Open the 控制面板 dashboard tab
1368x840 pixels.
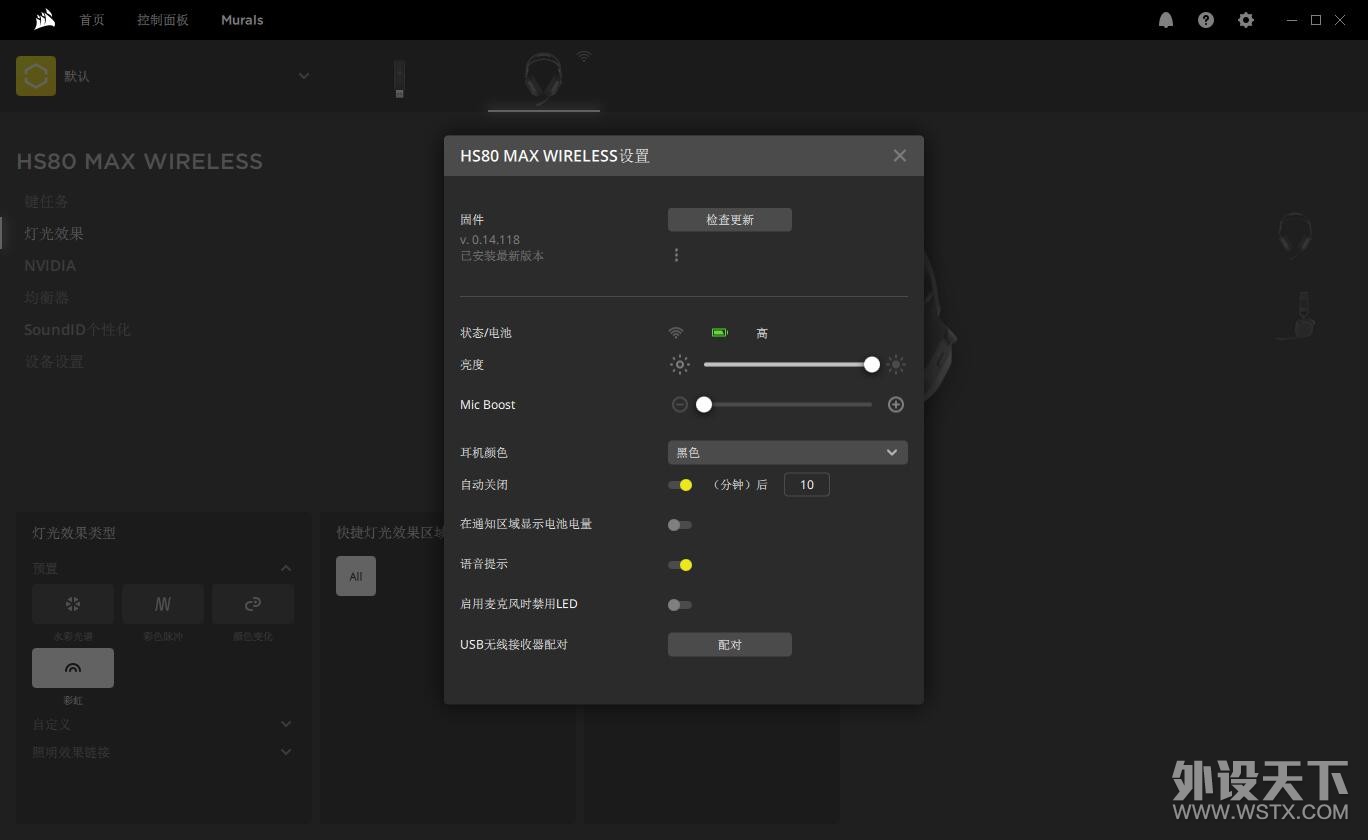click(x=163, y=20)
